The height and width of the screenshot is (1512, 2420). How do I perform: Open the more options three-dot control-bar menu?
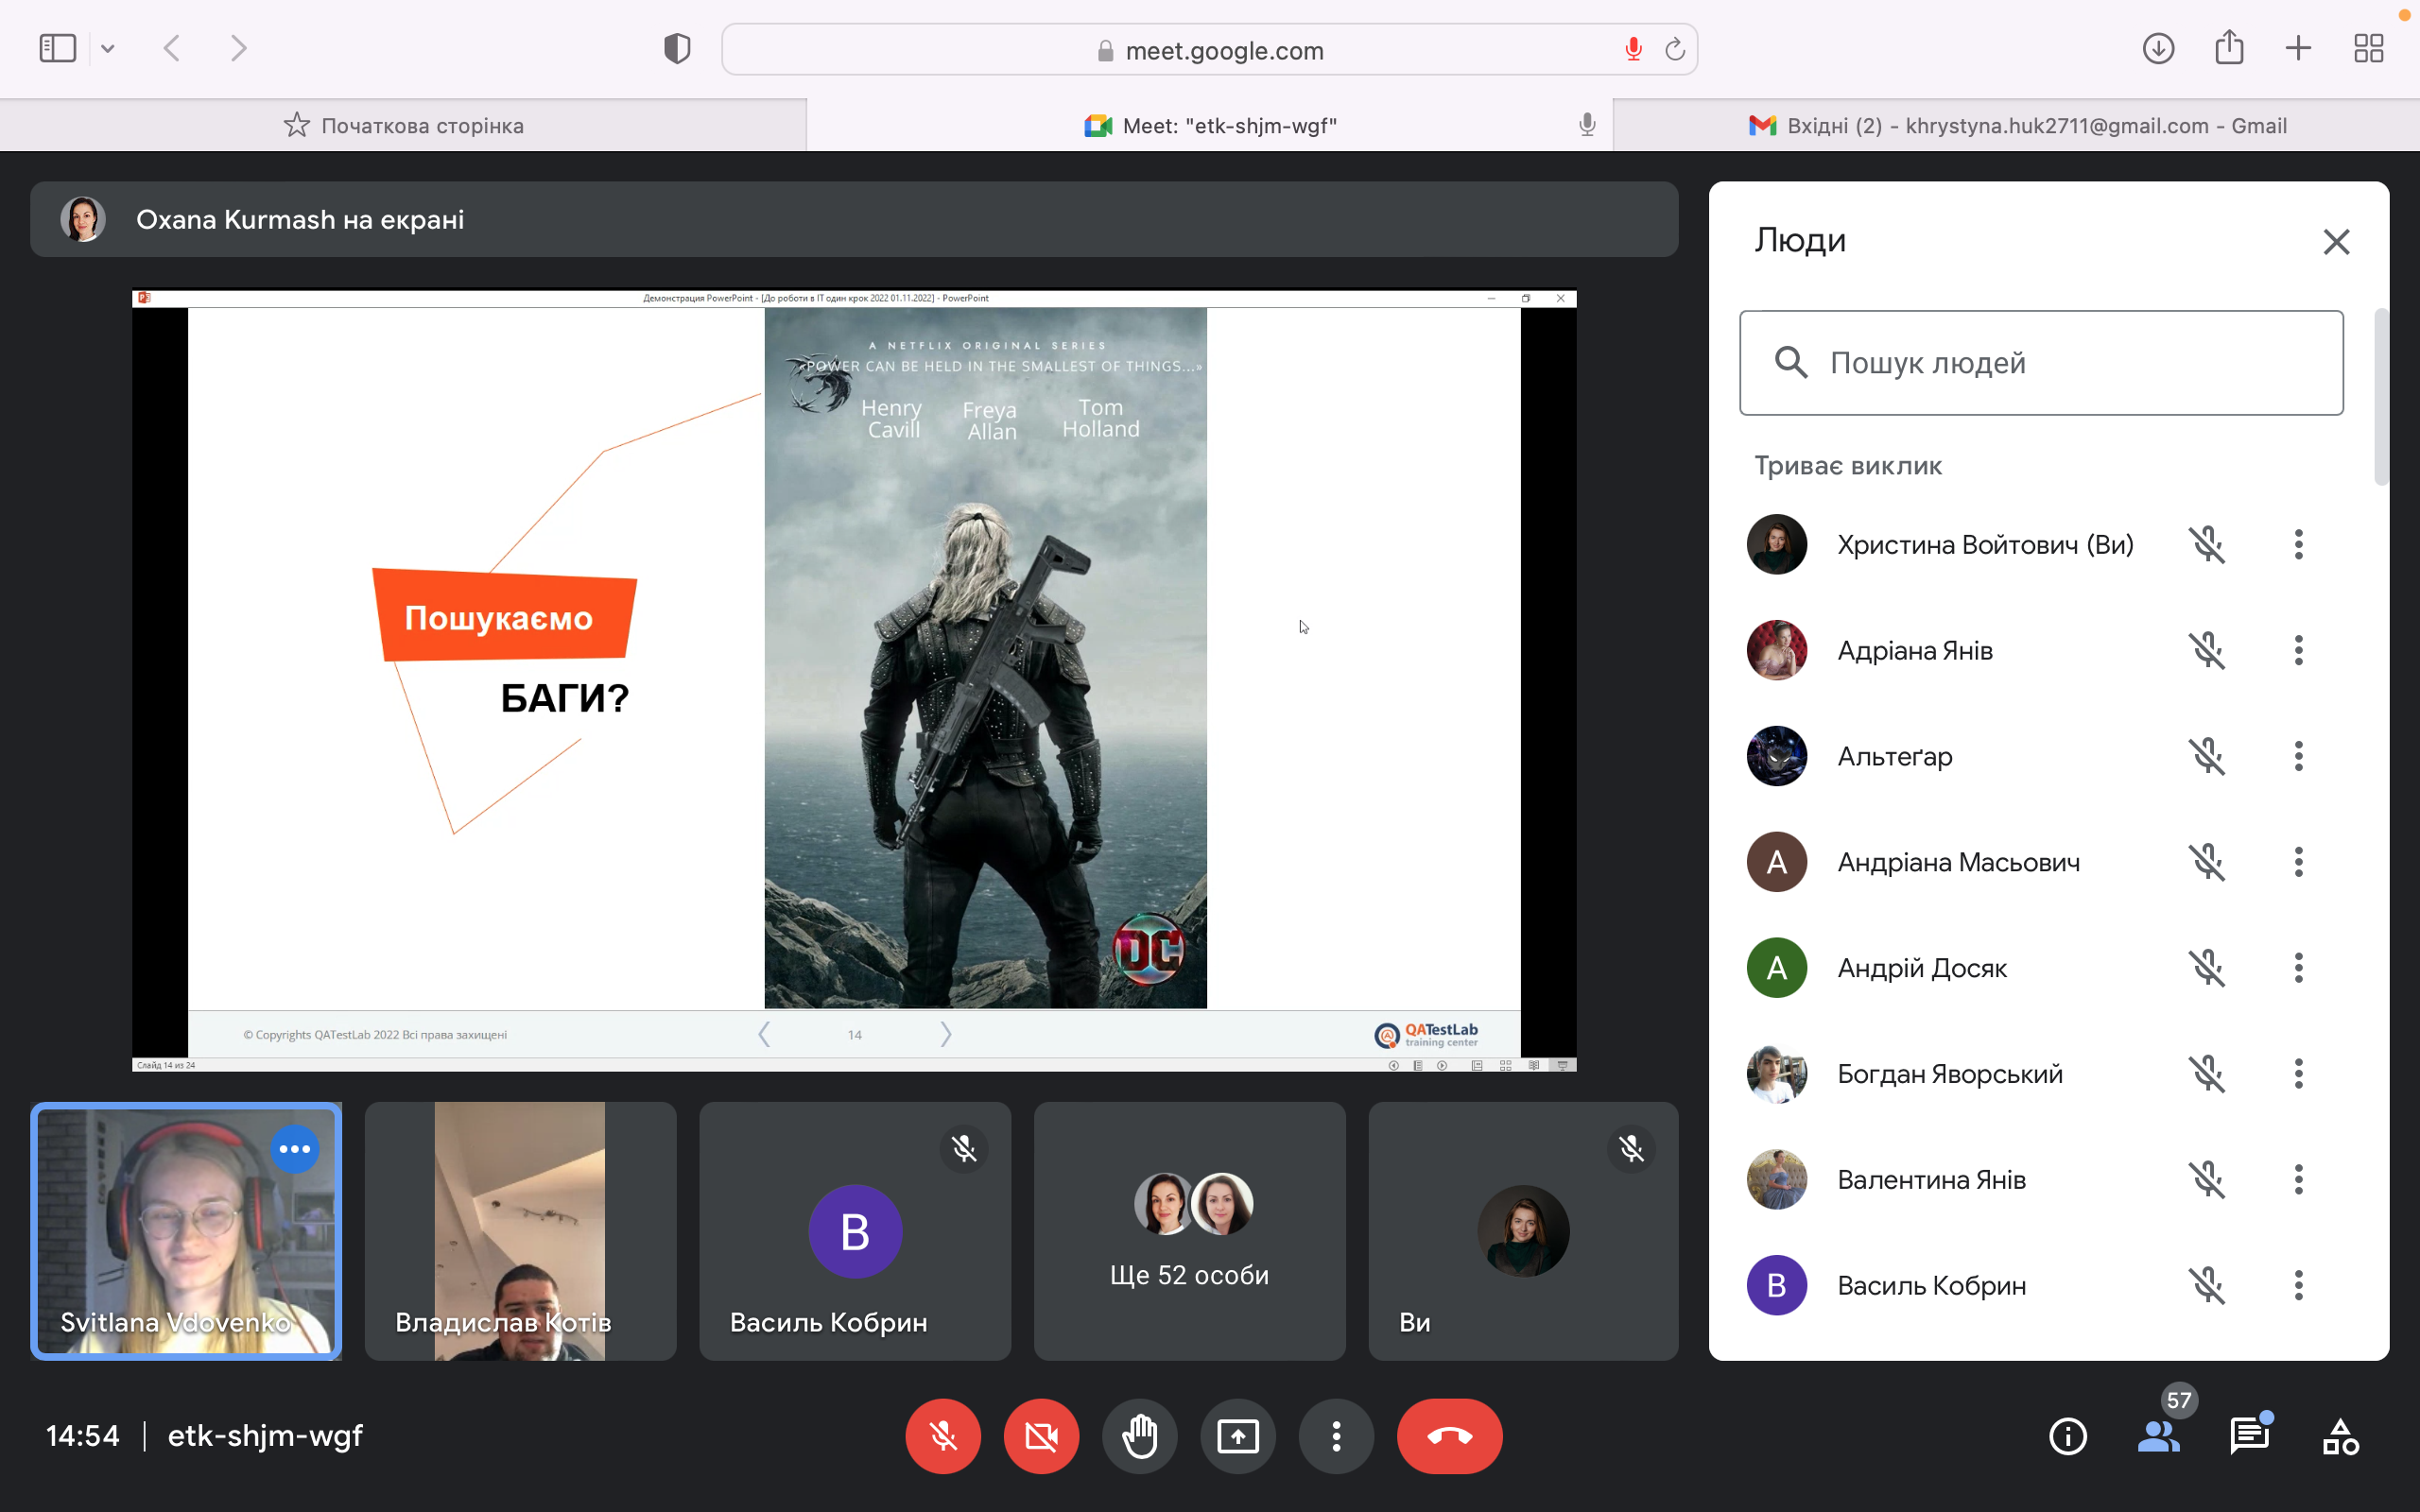click(x=1336, y=1436)
